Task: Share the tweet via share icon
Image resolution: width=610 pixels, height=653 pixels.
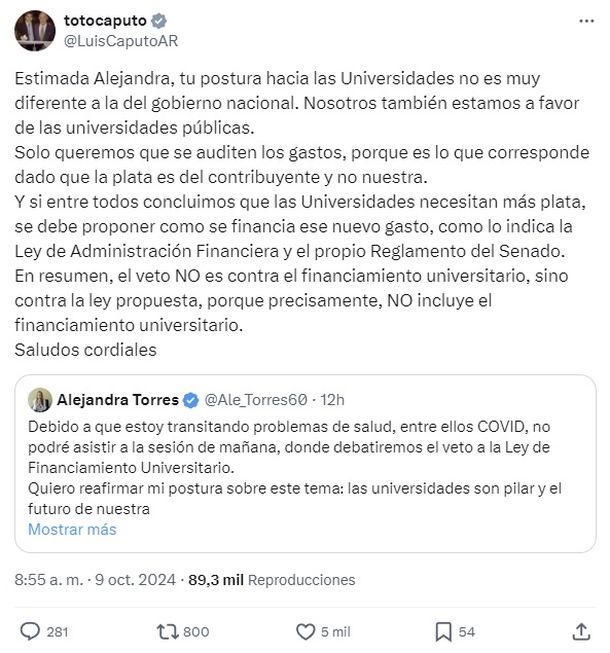Action: 580,631
